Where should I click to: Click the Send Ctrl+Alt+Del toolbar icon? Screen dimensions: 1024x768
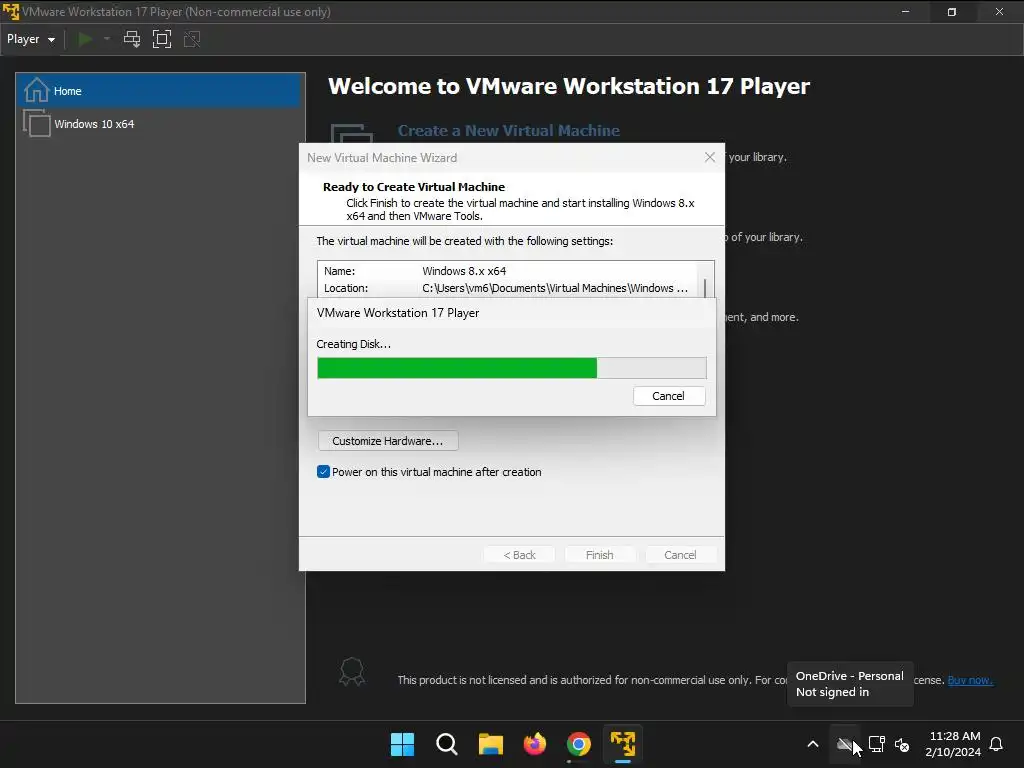click(x=132, y=39)
